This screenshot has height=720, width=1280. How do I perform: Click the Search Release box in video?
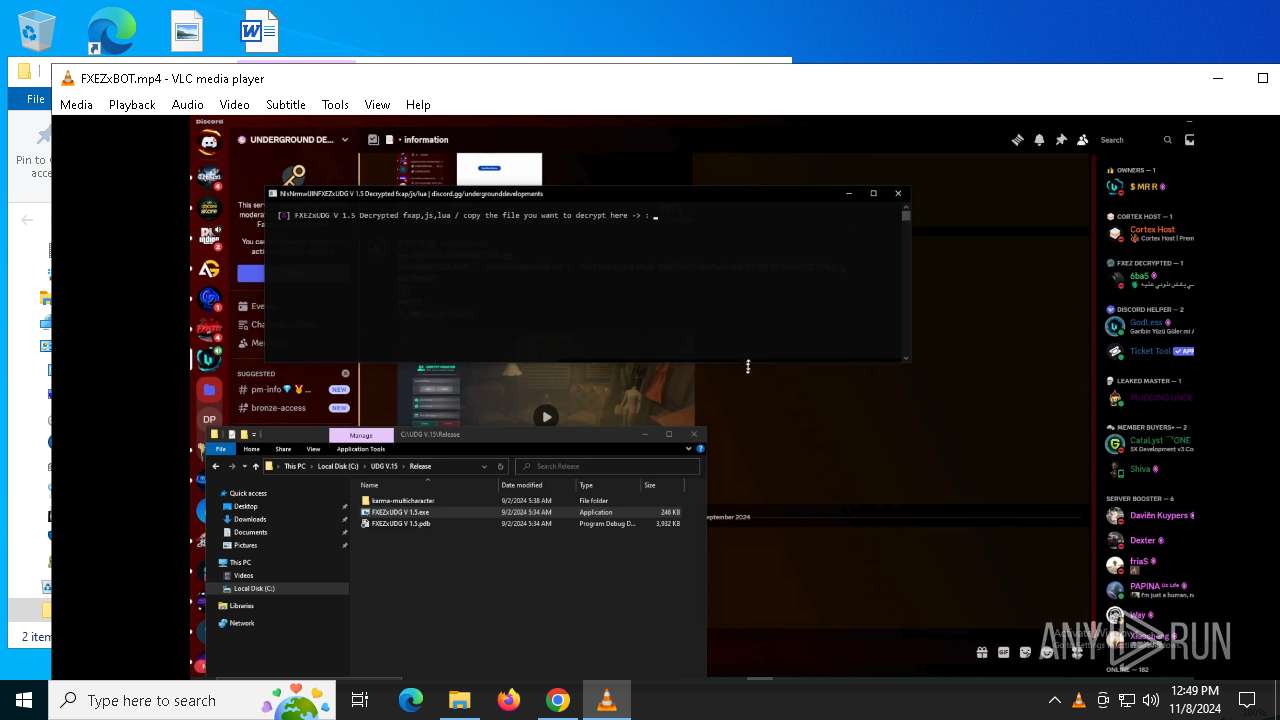click(x=607, y=466)
